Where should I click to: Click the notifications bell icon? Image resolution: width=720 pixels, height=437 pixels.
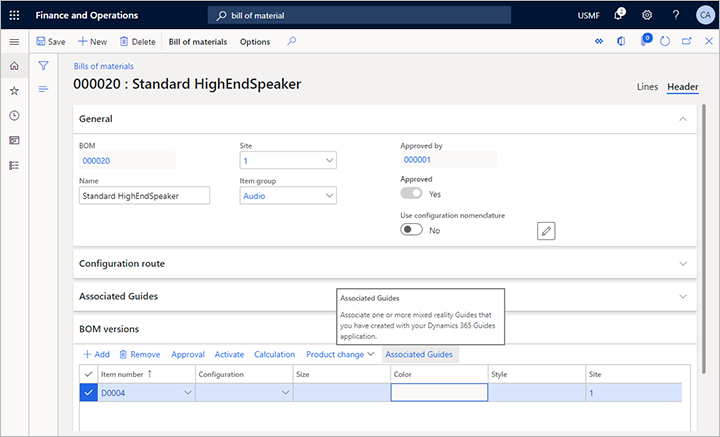(x=619, y=16)
